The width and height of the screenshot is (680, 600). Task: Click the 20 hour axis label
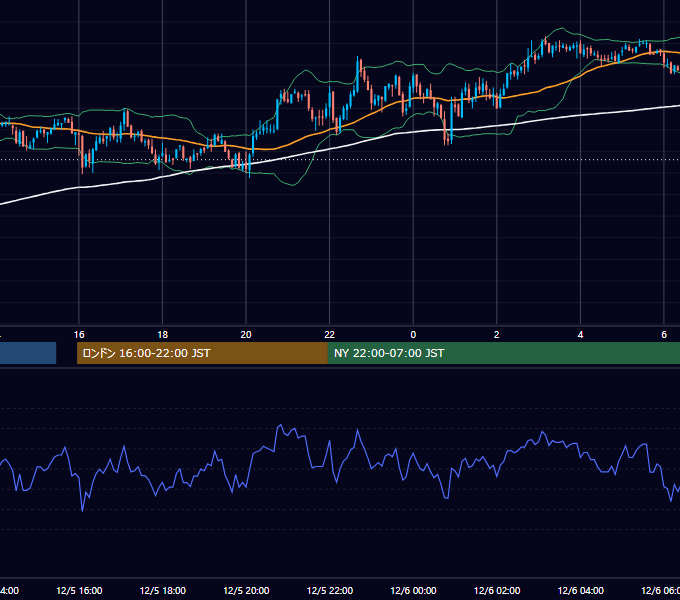[246, 335]
